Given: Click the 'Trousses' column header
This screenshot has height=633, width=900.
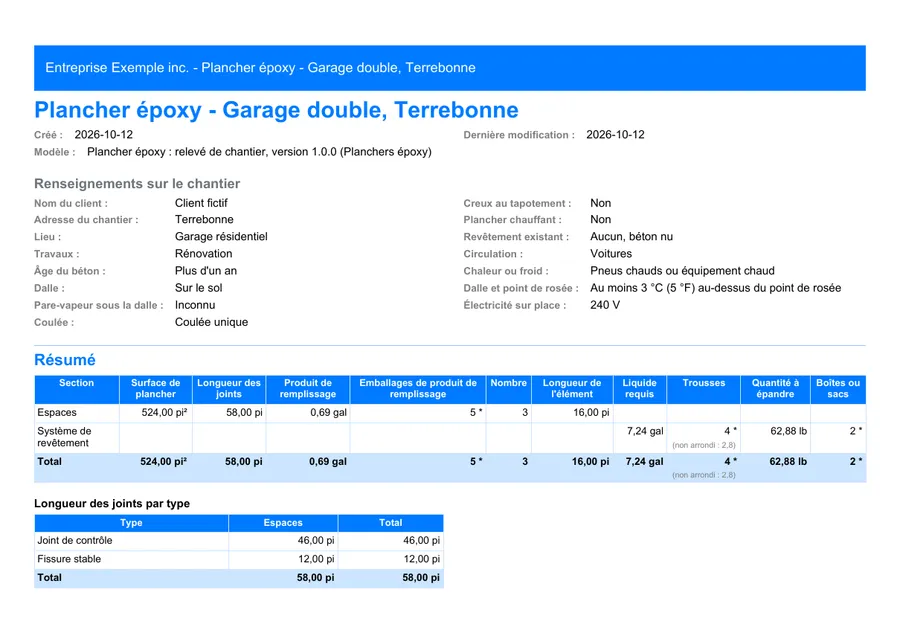Looking at the screenshot, I should point(704,389).
